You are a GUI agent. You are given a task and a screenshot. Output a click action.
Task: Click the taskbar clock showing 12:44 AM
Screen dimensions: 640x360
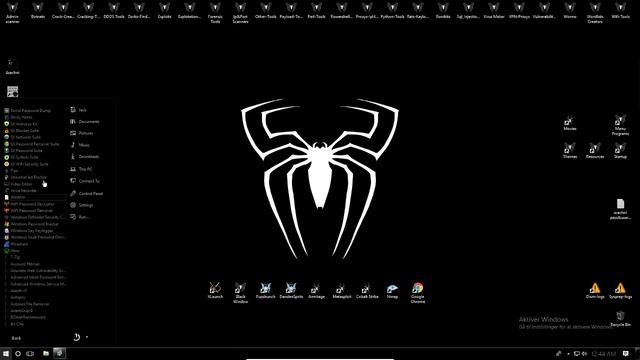pyautogui.click(x=604, y=353)
